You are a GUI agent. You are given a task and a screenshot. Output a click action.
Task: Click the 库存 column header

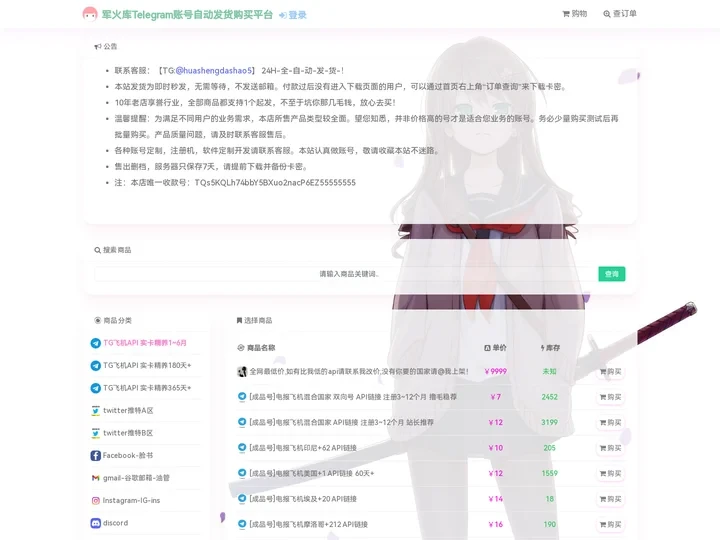550,348
